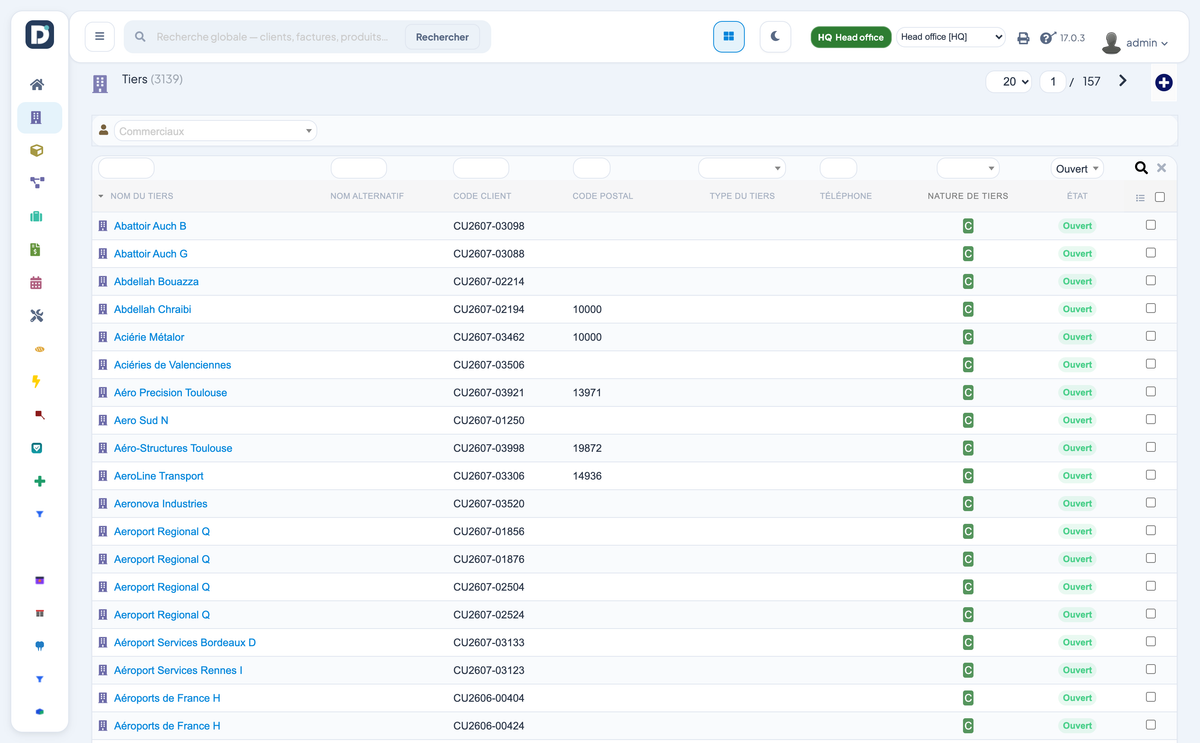This screenshot has width=1200, height=743.
Task: Toggle the hamburger menu button
Action: pyautogui.click(x=100, y=37)
